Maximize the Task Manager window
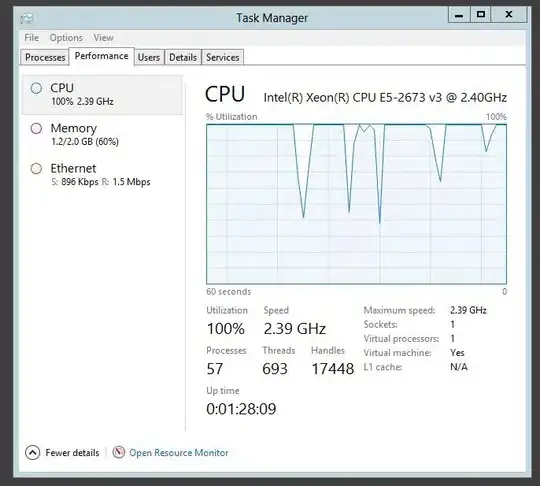This screenshot has height=486, width=540. [481, 15]
